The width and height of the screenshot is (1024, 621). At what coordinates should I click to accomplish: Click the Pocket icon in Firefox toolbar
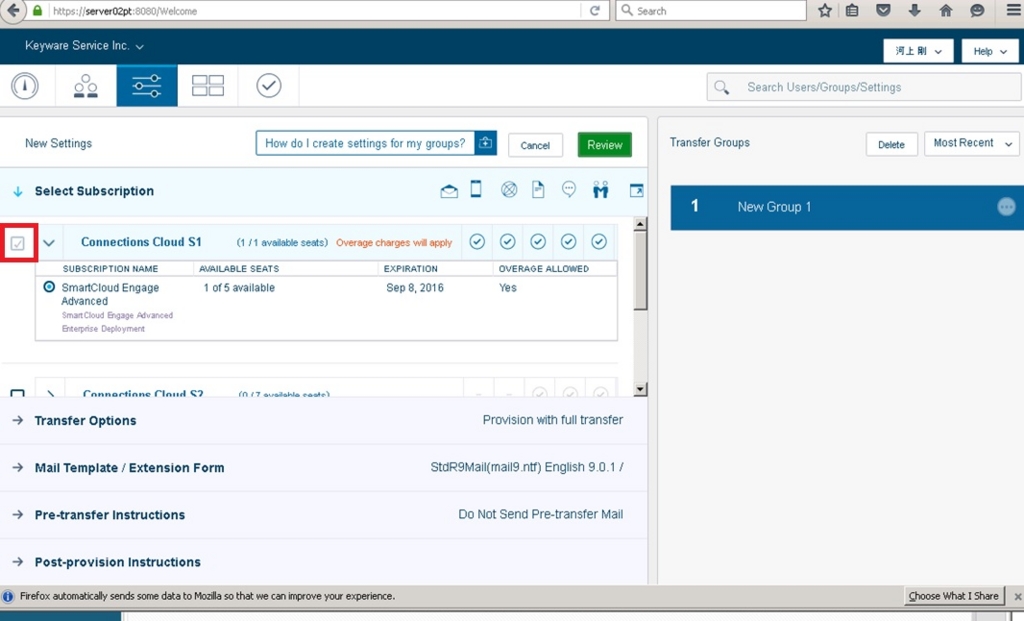point(883,10)
